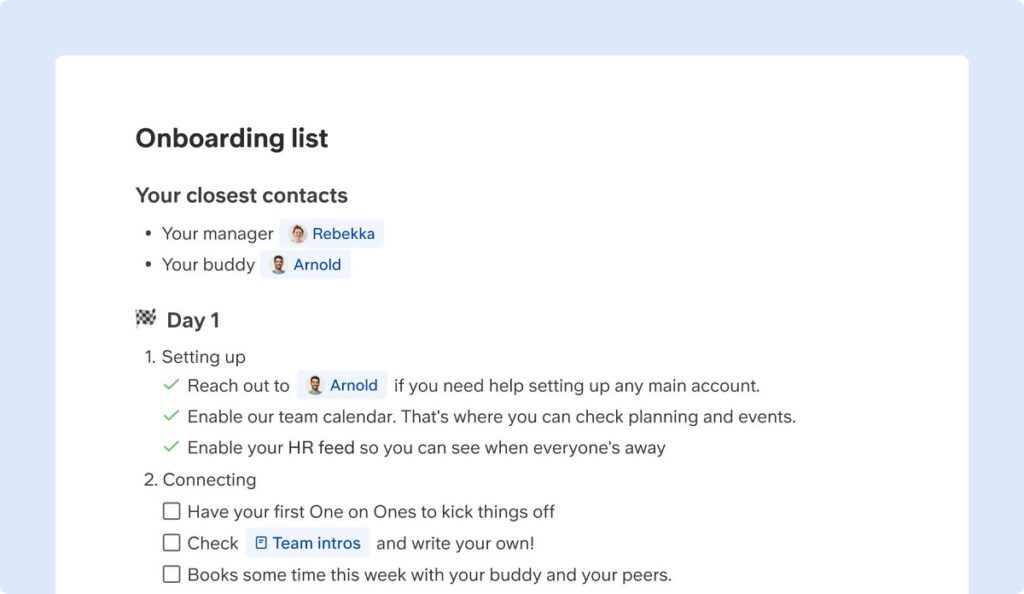
Task: Click the Setting up list item
Action: pyautogui.click(x=203, y=357)
